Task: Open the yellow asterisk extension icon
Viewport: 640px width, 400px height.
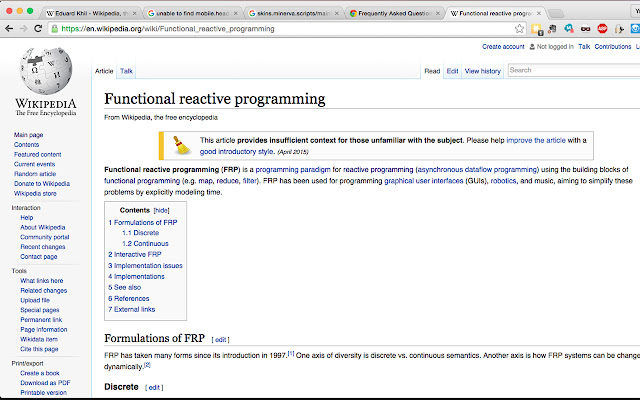Action: (x=537, y=29)
